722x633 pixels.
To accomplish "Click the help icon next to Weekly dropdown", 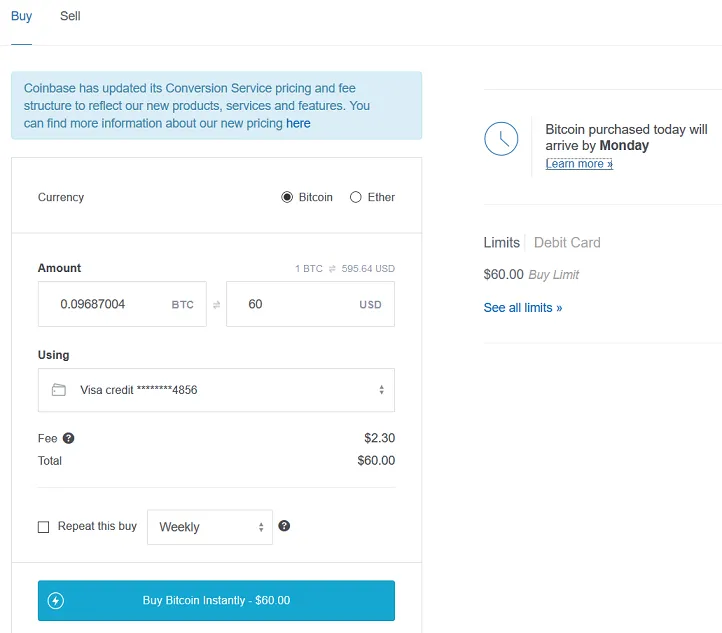I will 284,526.
